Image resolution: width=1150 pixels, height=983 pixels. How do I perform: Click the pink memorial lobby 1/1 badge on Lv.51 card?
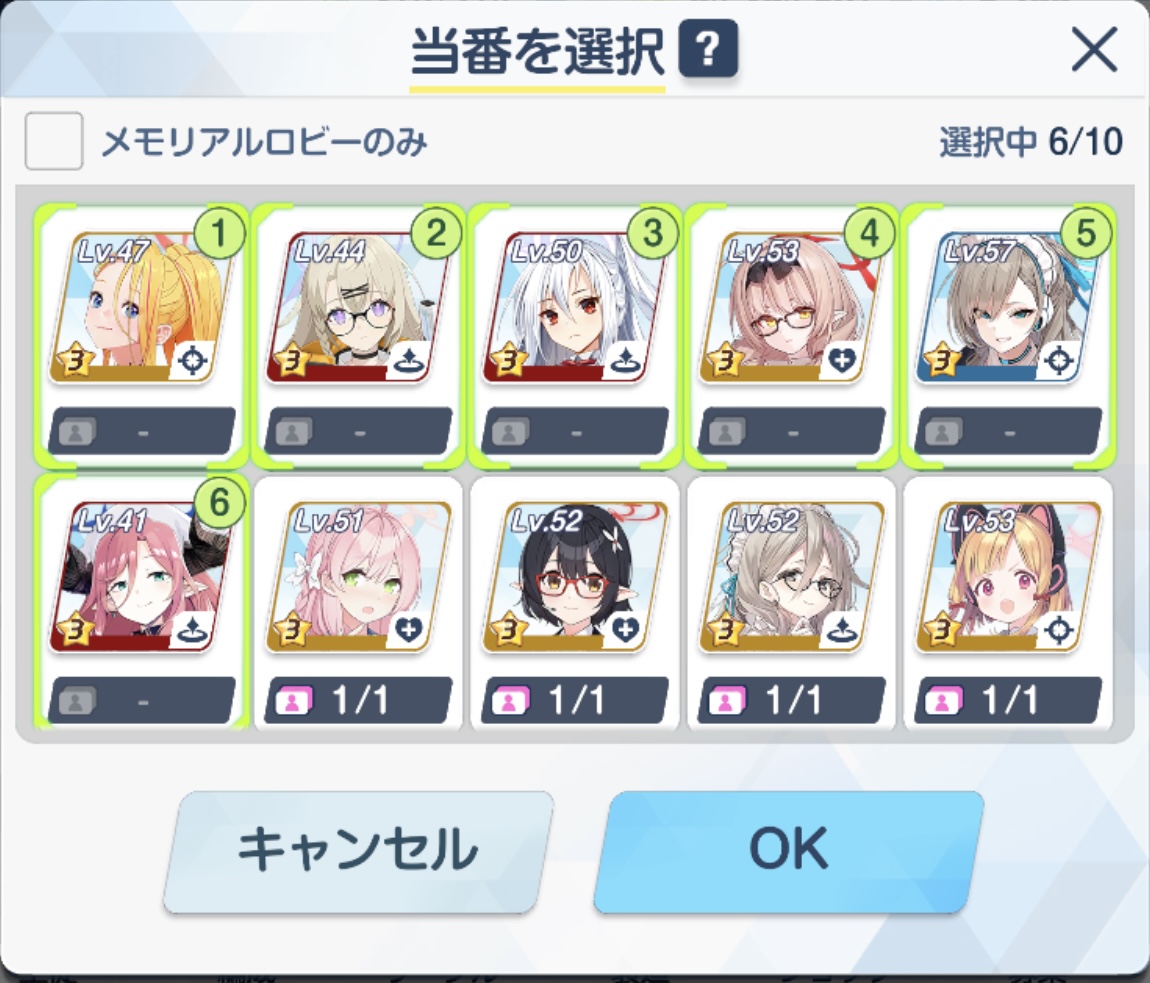click(358, 701)
